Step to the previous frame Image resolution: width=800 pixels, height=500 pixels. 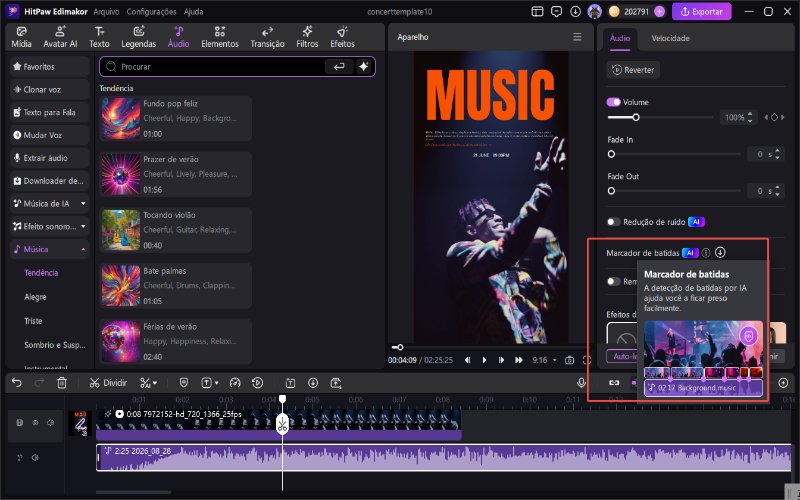click(x=467, y=360)
